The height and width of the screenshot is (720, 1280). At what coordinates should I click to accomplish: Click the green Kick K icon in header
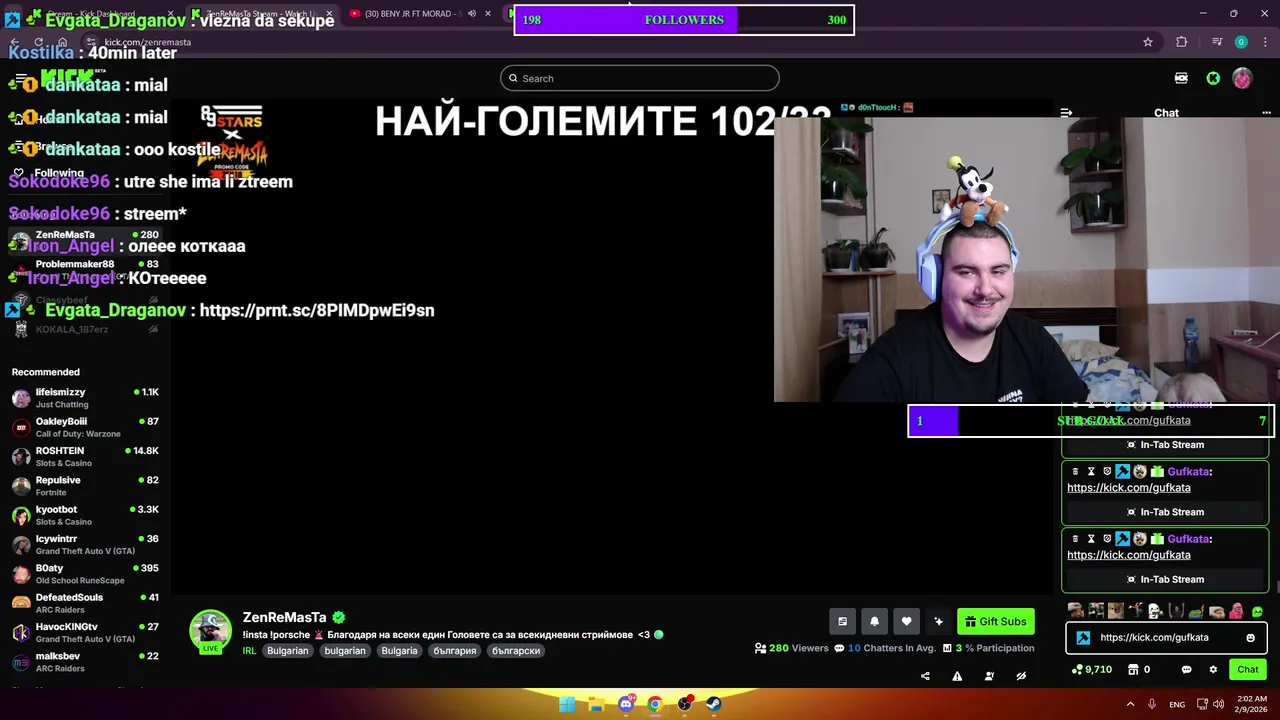click(x=1213, y=78)
